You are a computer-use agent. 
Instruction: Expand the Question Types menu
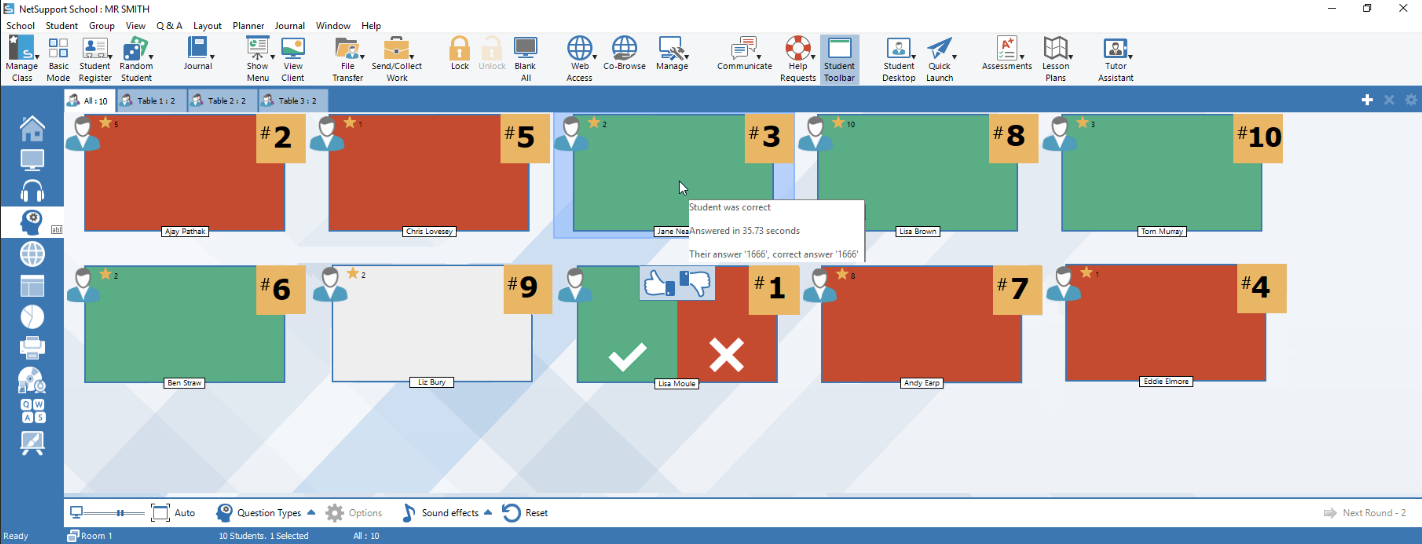311,512
